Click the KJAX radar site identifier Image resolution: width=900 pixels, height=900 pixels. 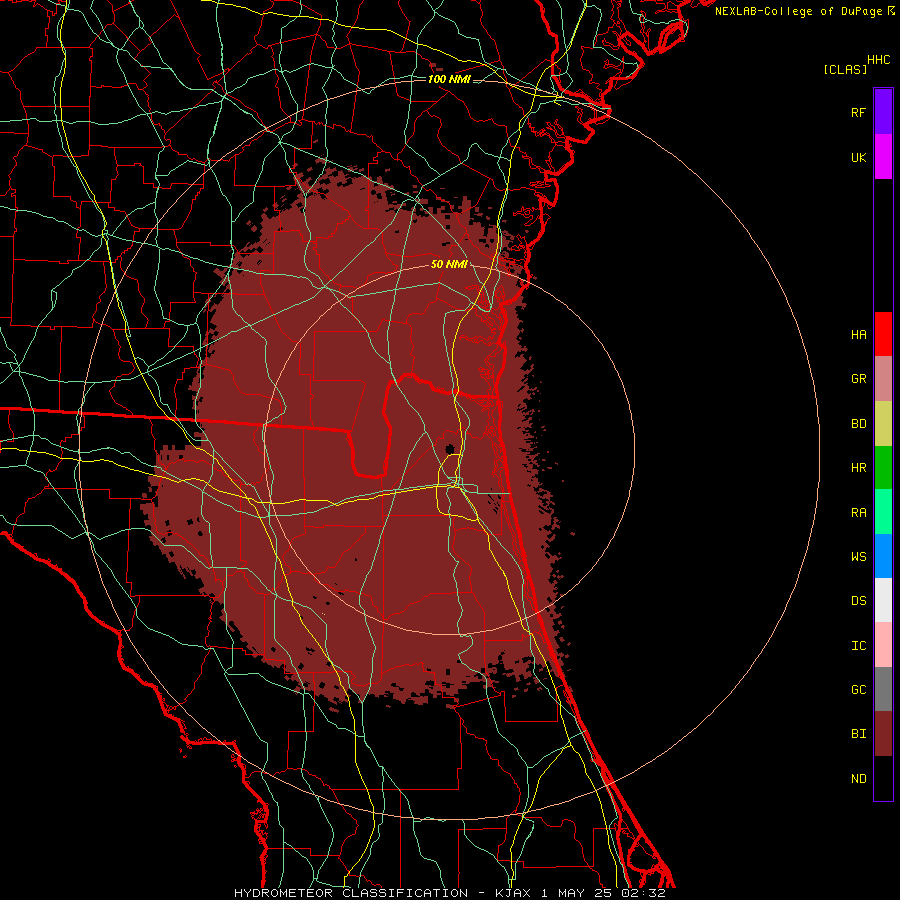pos(513,893)
